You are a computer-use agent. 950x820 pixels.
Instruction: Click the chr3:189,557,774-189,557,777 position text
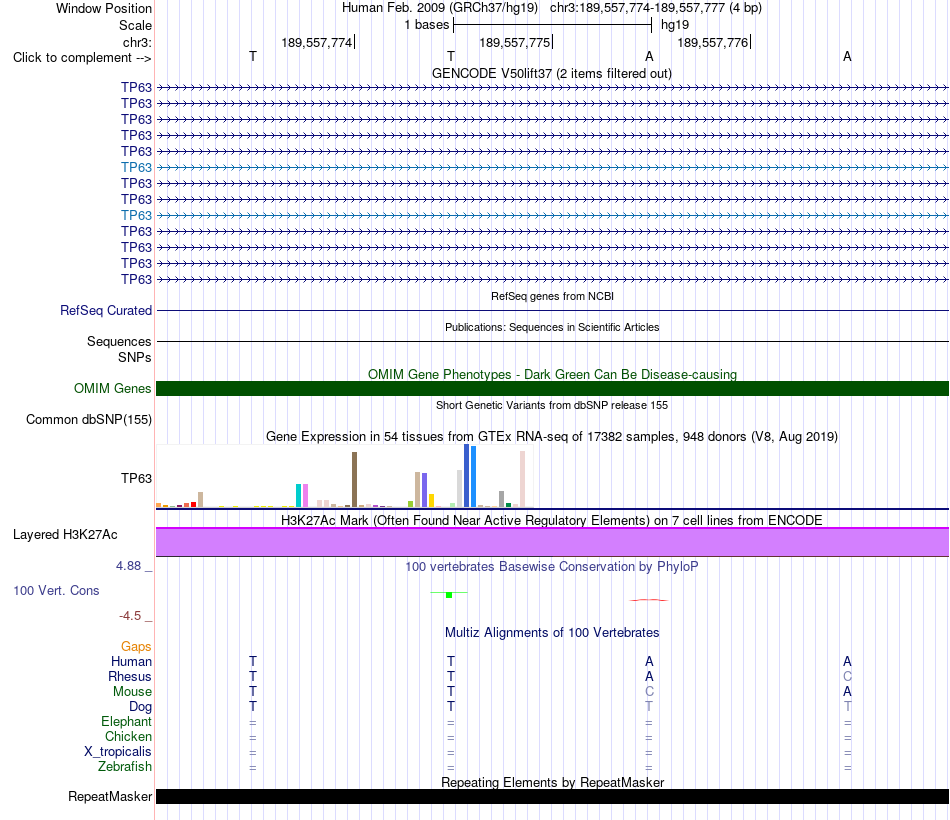click(x=656, y=8)
